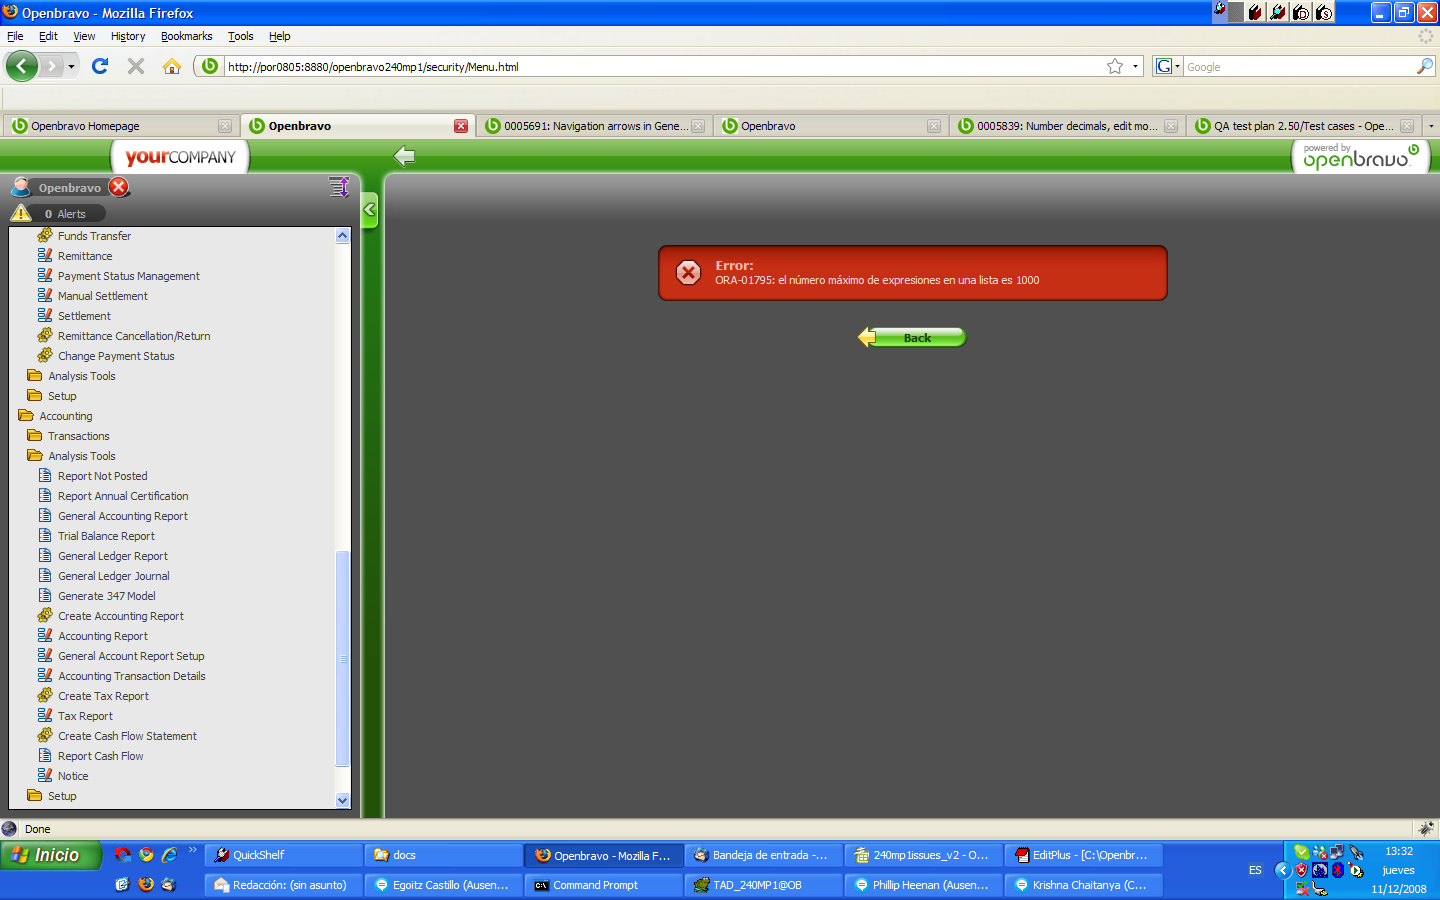Image resolution: width=1440 pixels, height=900 pixels.
Task: Click the Generate 347 Model icon
Action: (45, 595)
